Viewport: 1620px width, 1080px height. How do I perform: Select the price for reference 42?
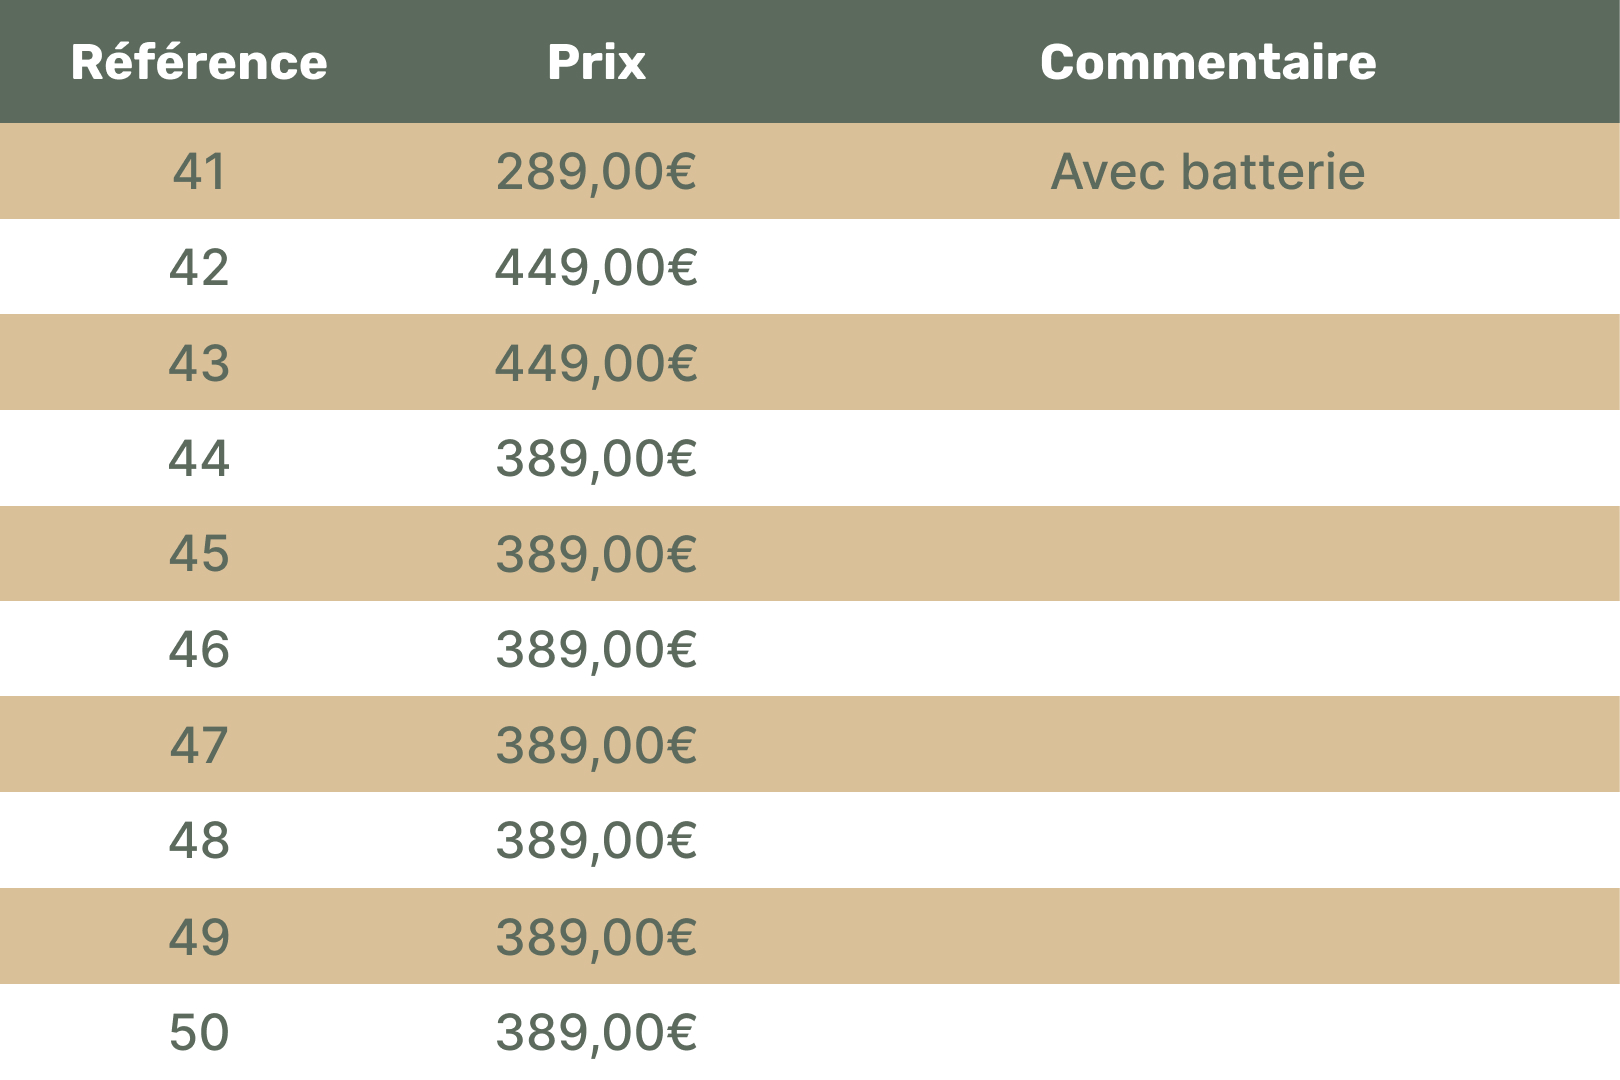click(x=596, y=267)
